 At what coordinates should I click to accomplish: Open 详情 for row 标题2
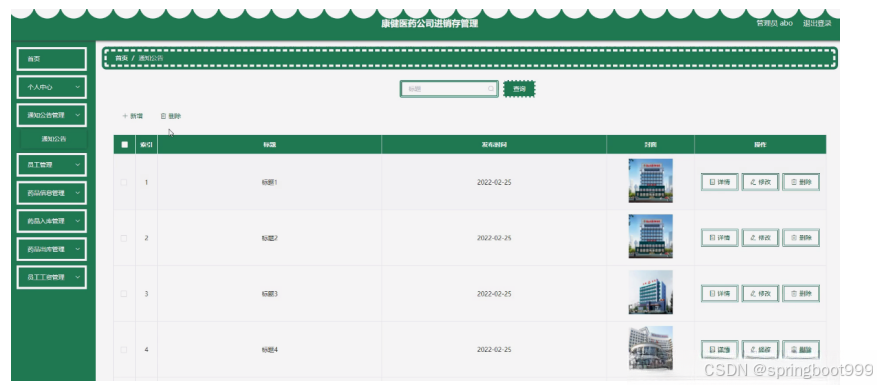coord(719,238)
